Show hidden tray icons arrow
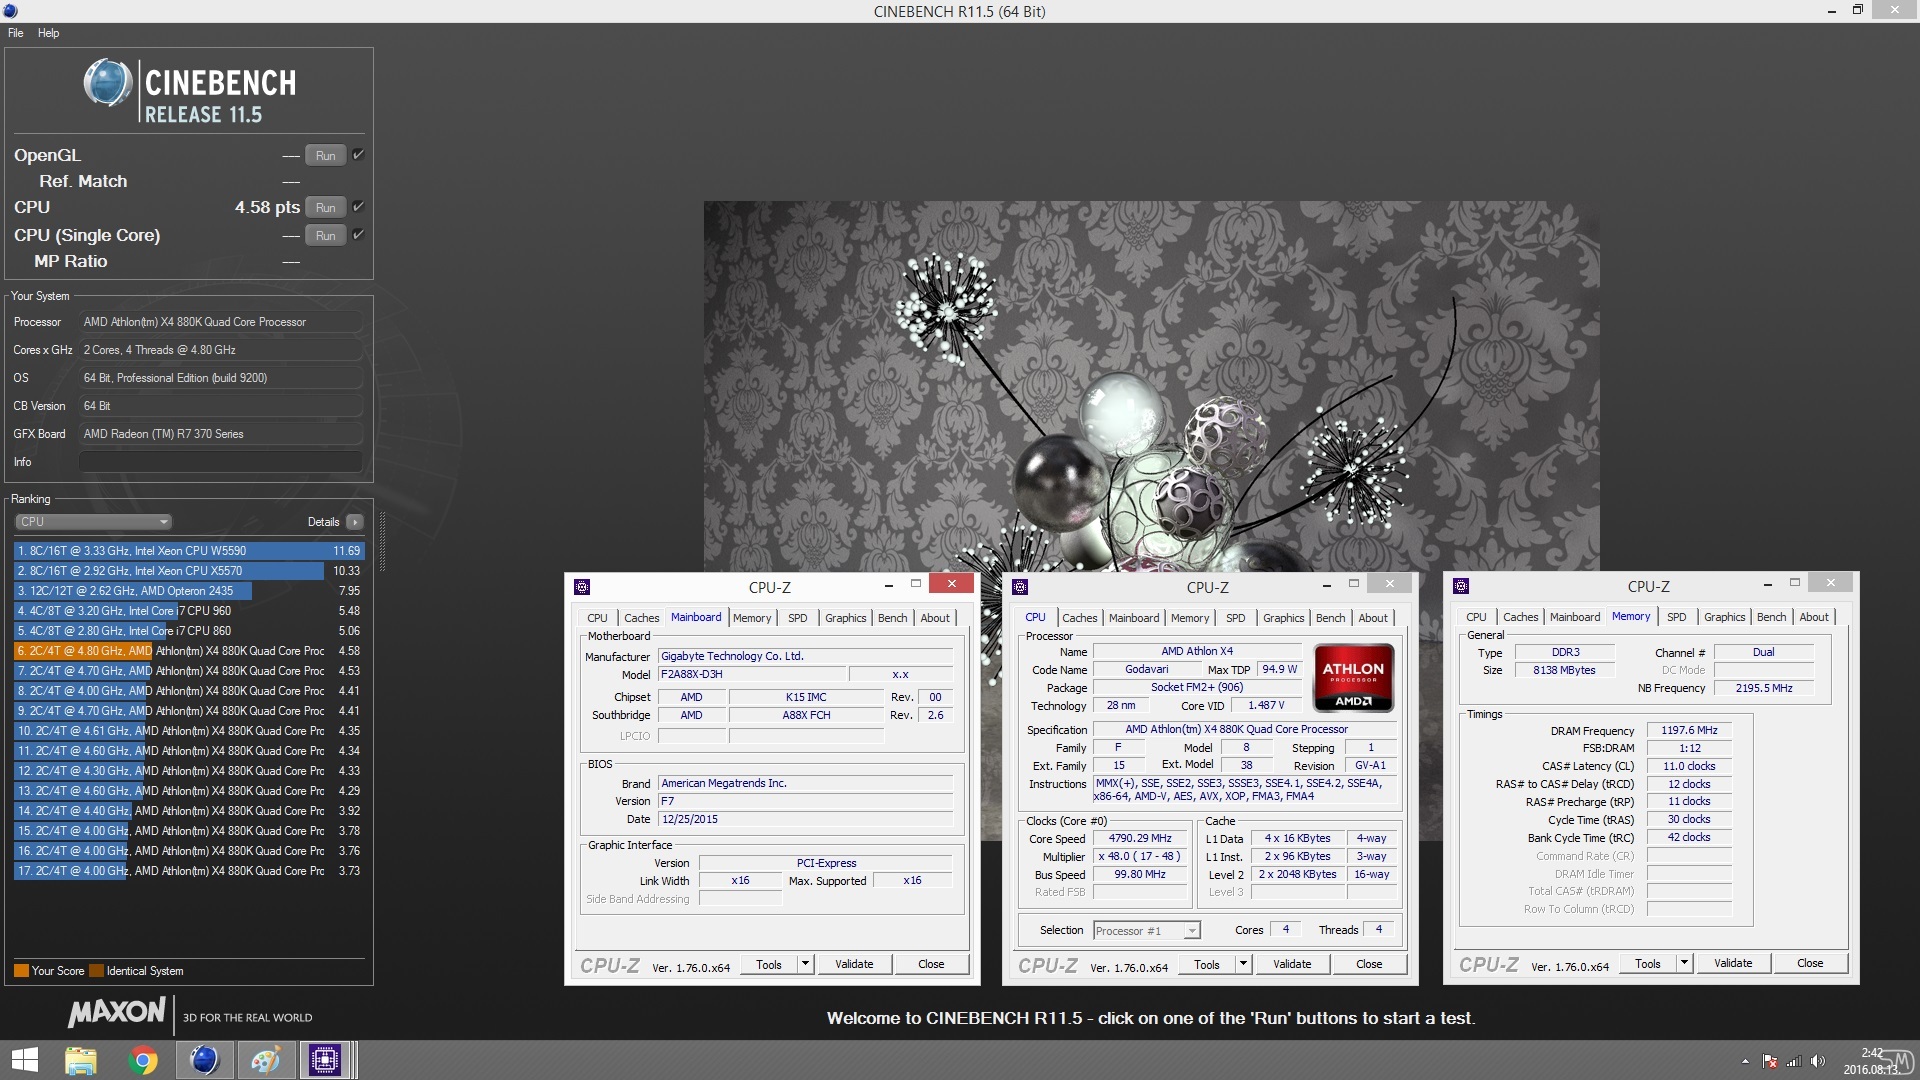Screen dimensions: 1920x1080 (x=1745, y=1062)
